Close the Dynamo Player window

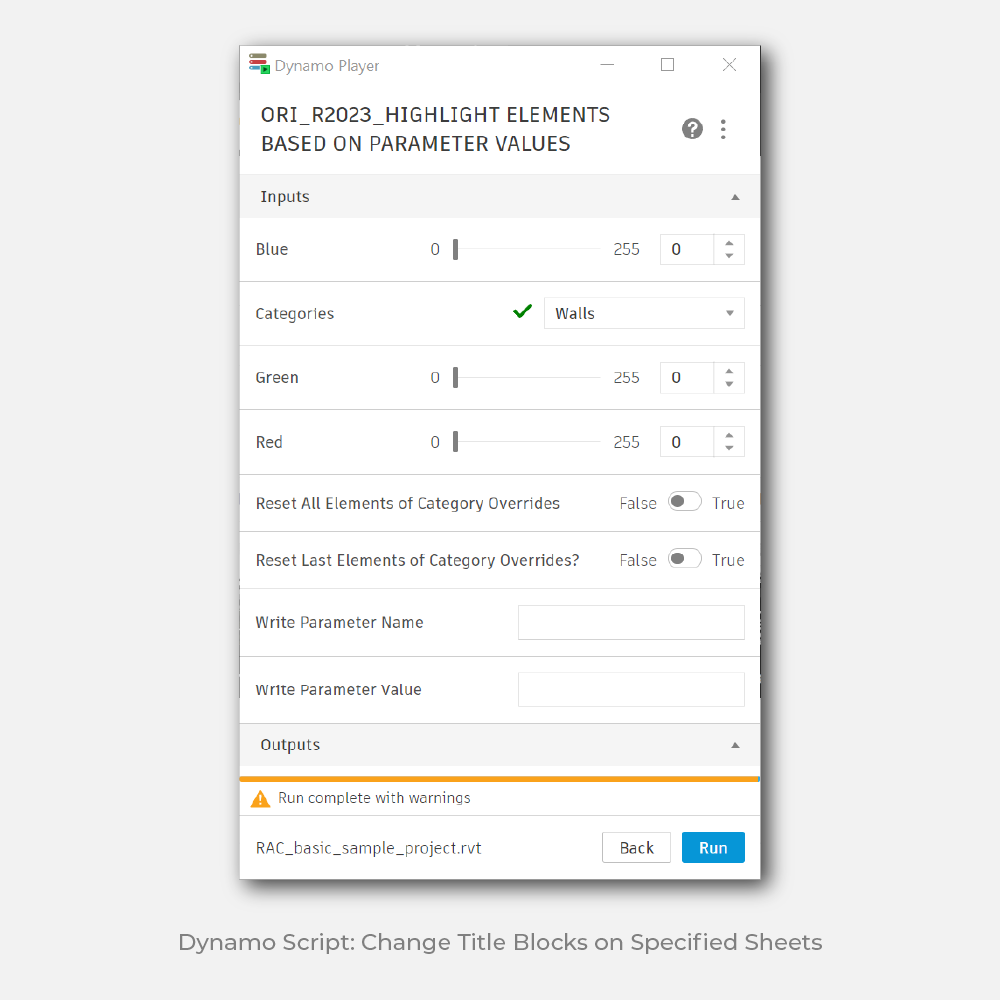(x=730, y=64)
